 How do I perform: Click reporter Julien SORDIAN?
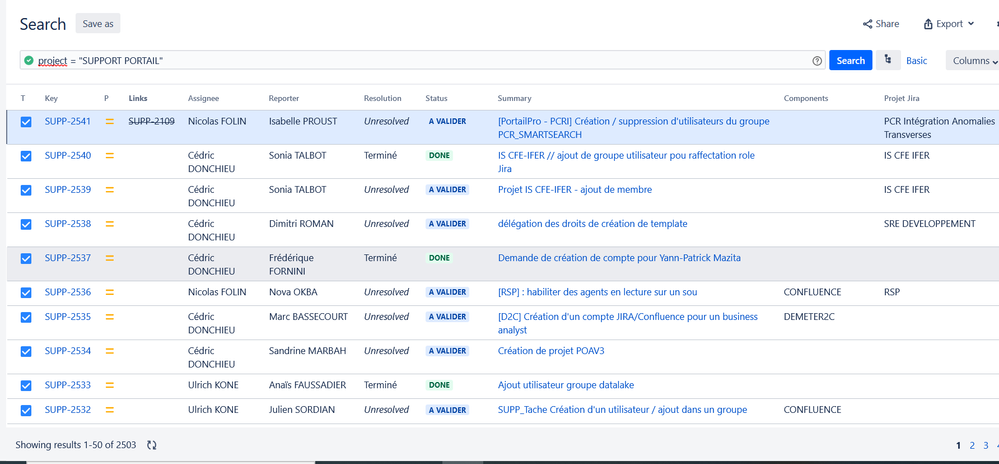(x=301, y=410)
